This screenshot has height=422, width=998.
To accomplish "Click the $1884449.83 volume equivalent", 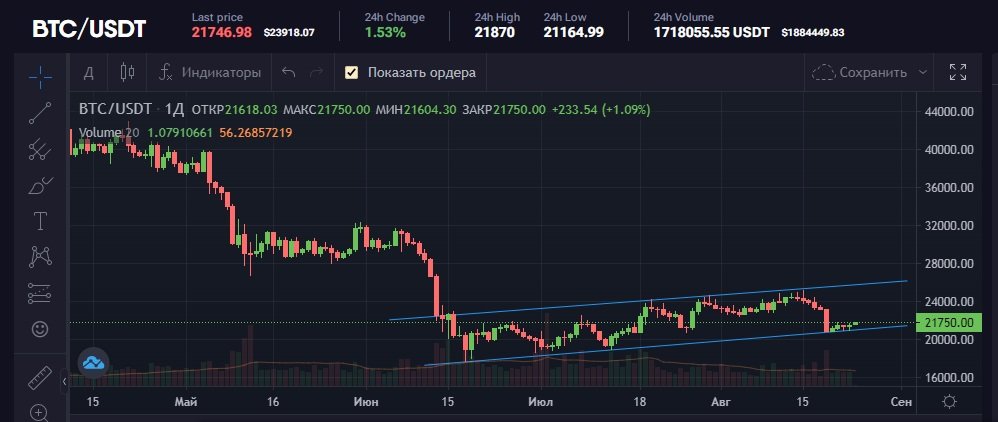I will coord(813,32).
